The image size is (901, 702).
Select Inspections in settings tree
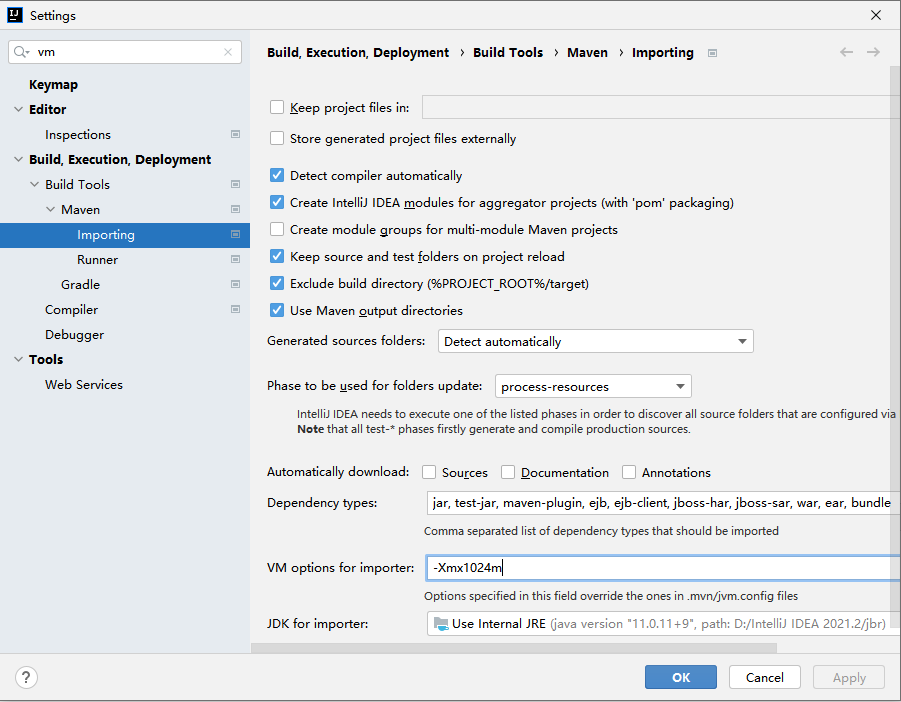(78, 134)
